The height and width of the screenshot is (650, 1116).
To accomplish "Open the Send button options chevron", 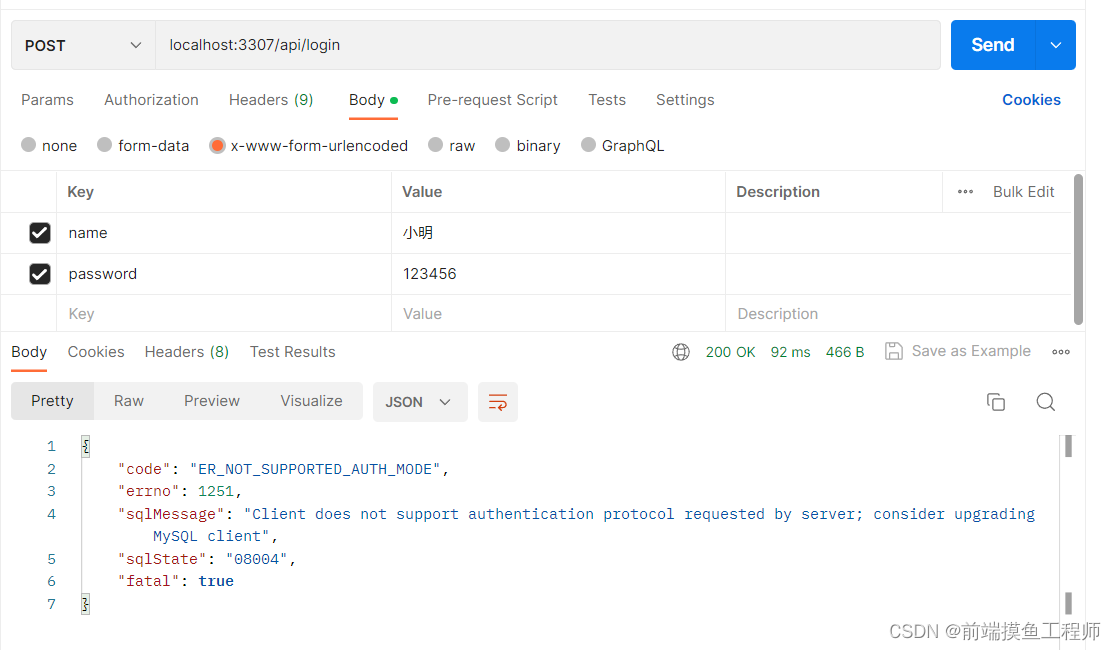I will [1056, 45].
